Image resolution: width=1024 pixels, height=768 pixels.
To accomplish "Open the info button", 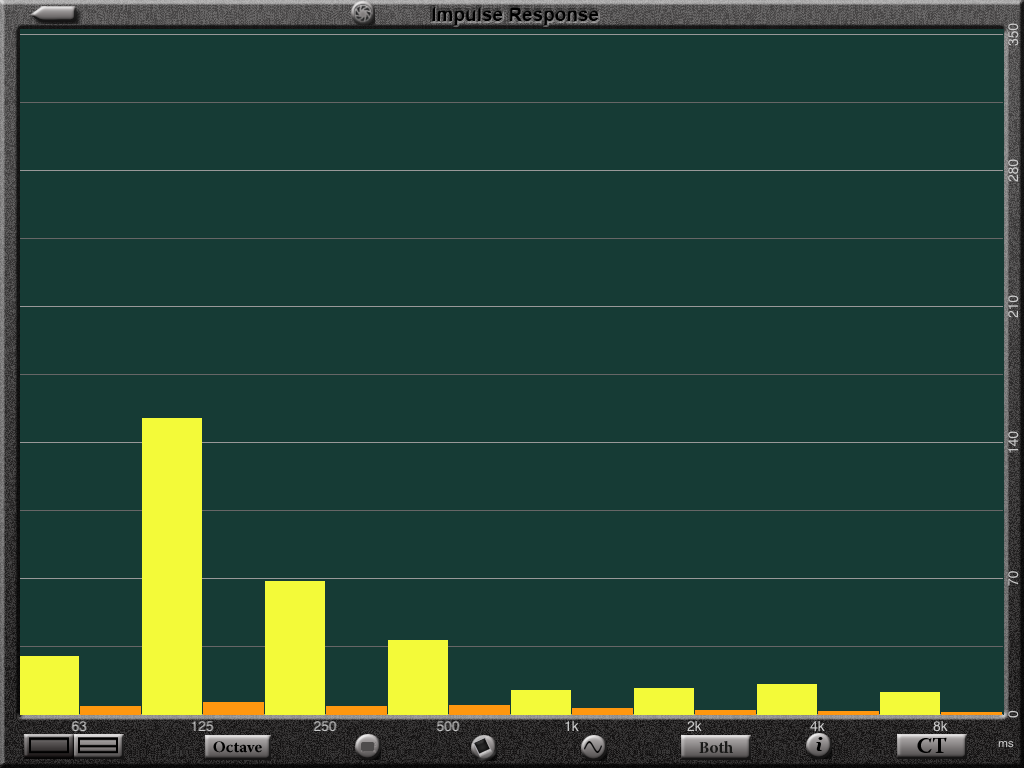I will 818,744.
